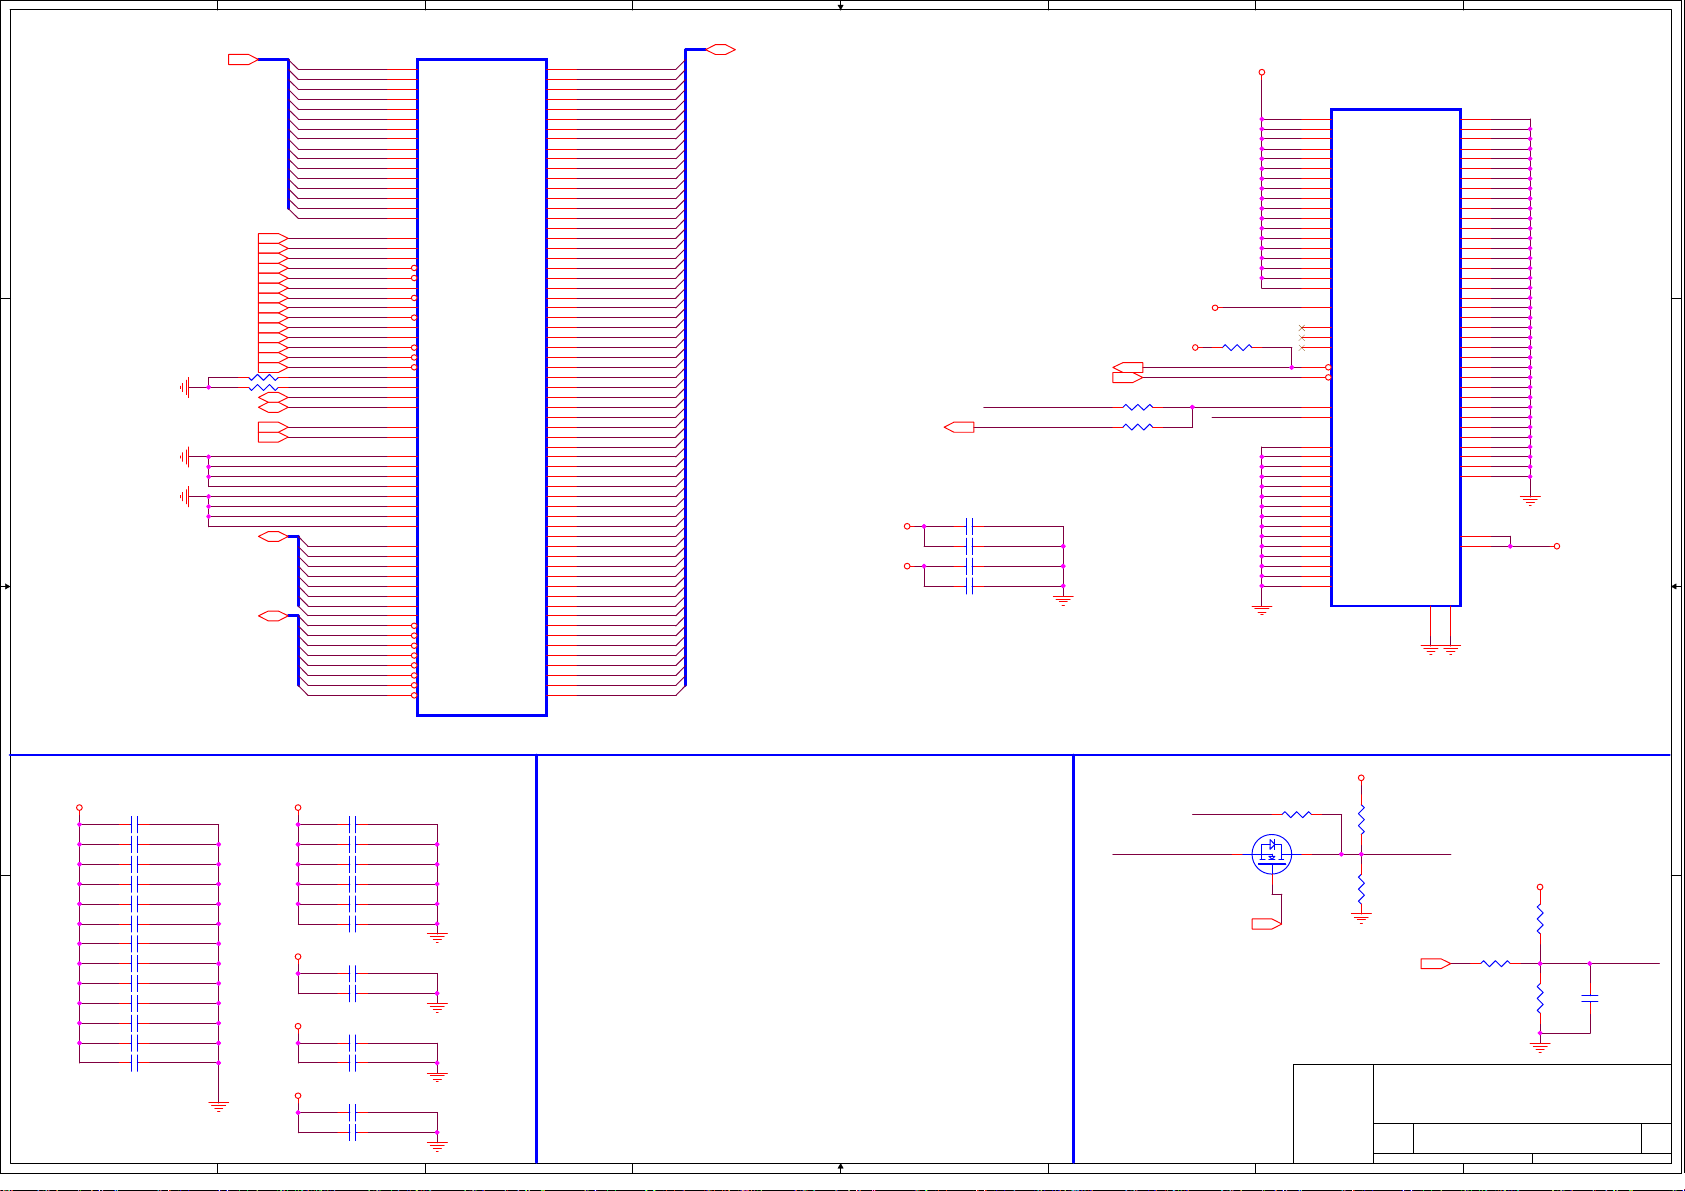Click the power terminal above the MOSFET pull-up resistor

(1361, 778)
